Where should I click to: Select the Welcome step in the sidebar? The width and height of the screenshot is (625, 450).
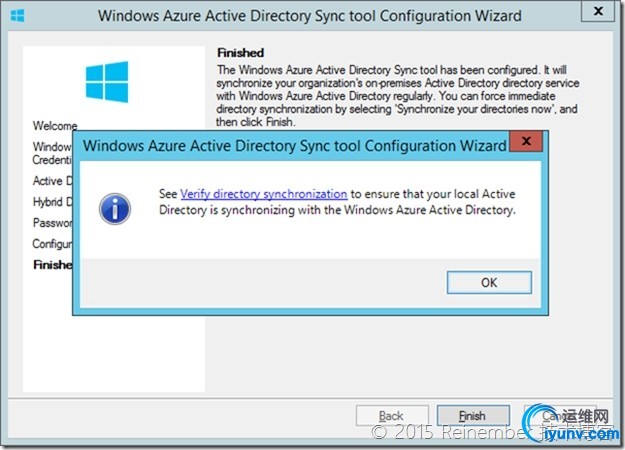coord(54,127)
